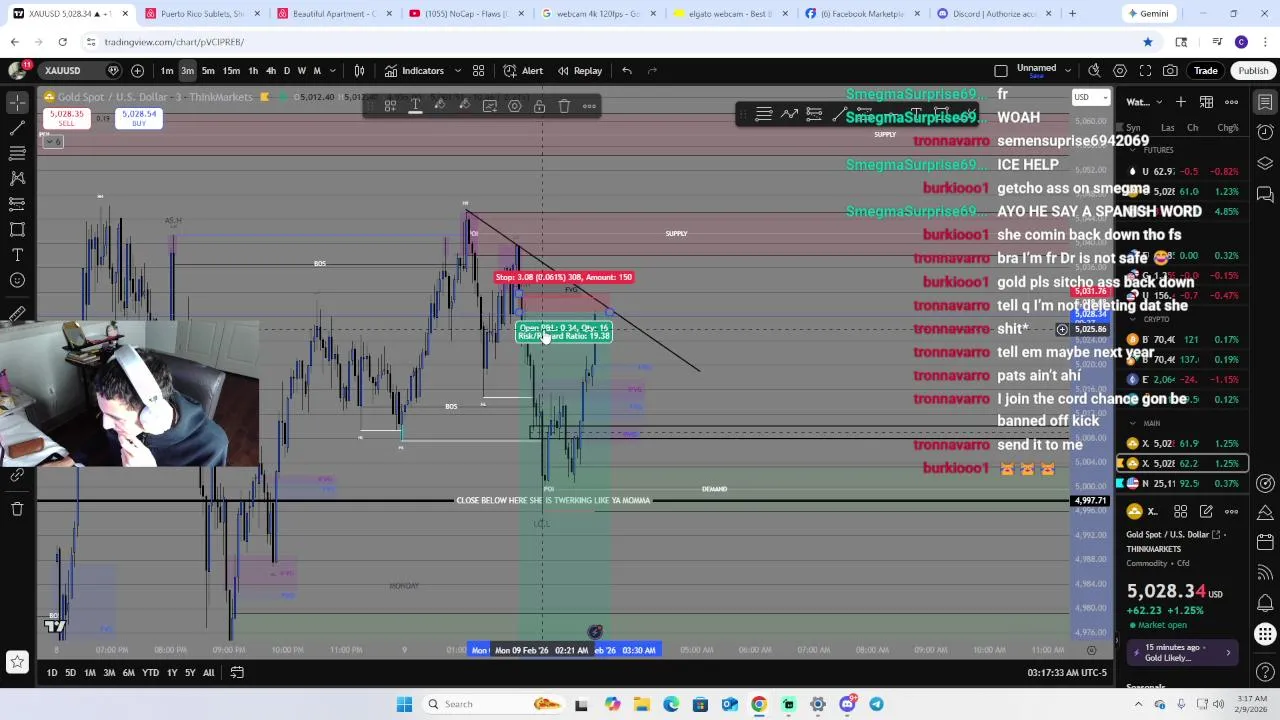This screenshot has width=1280, height=720.
Task: Click the blue 5,028.54 BUY price button
Action: coord(139,118)
